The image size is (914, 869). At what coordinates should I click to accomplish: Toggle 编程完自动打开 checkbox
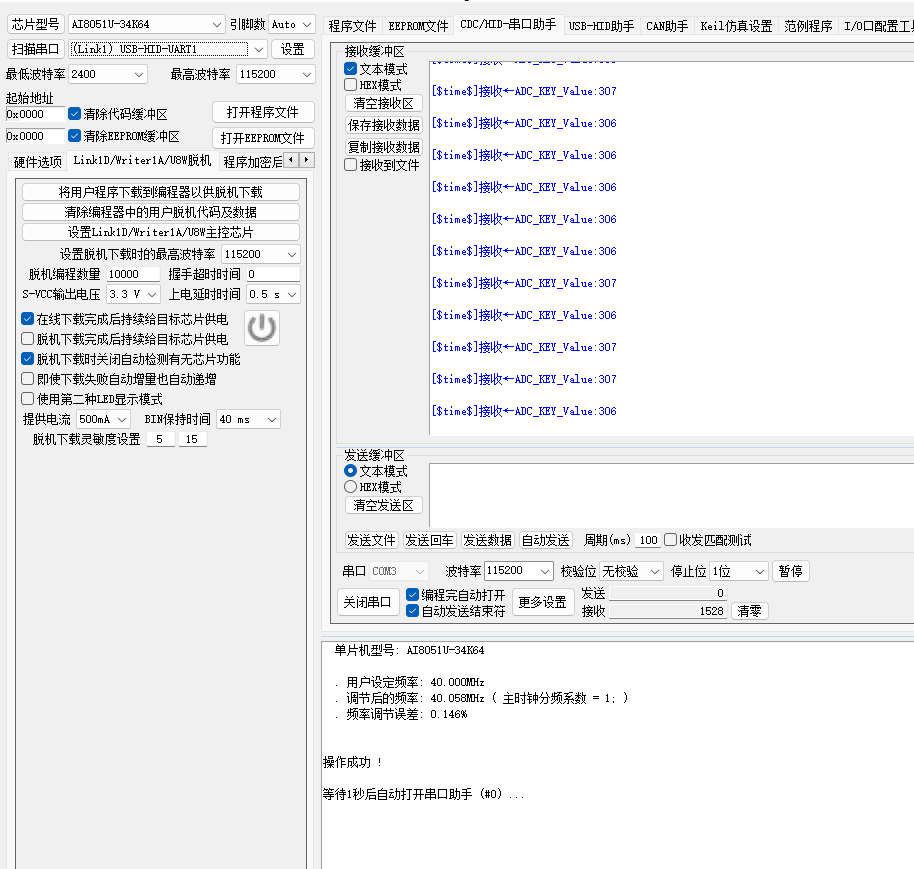pos(413,594)
